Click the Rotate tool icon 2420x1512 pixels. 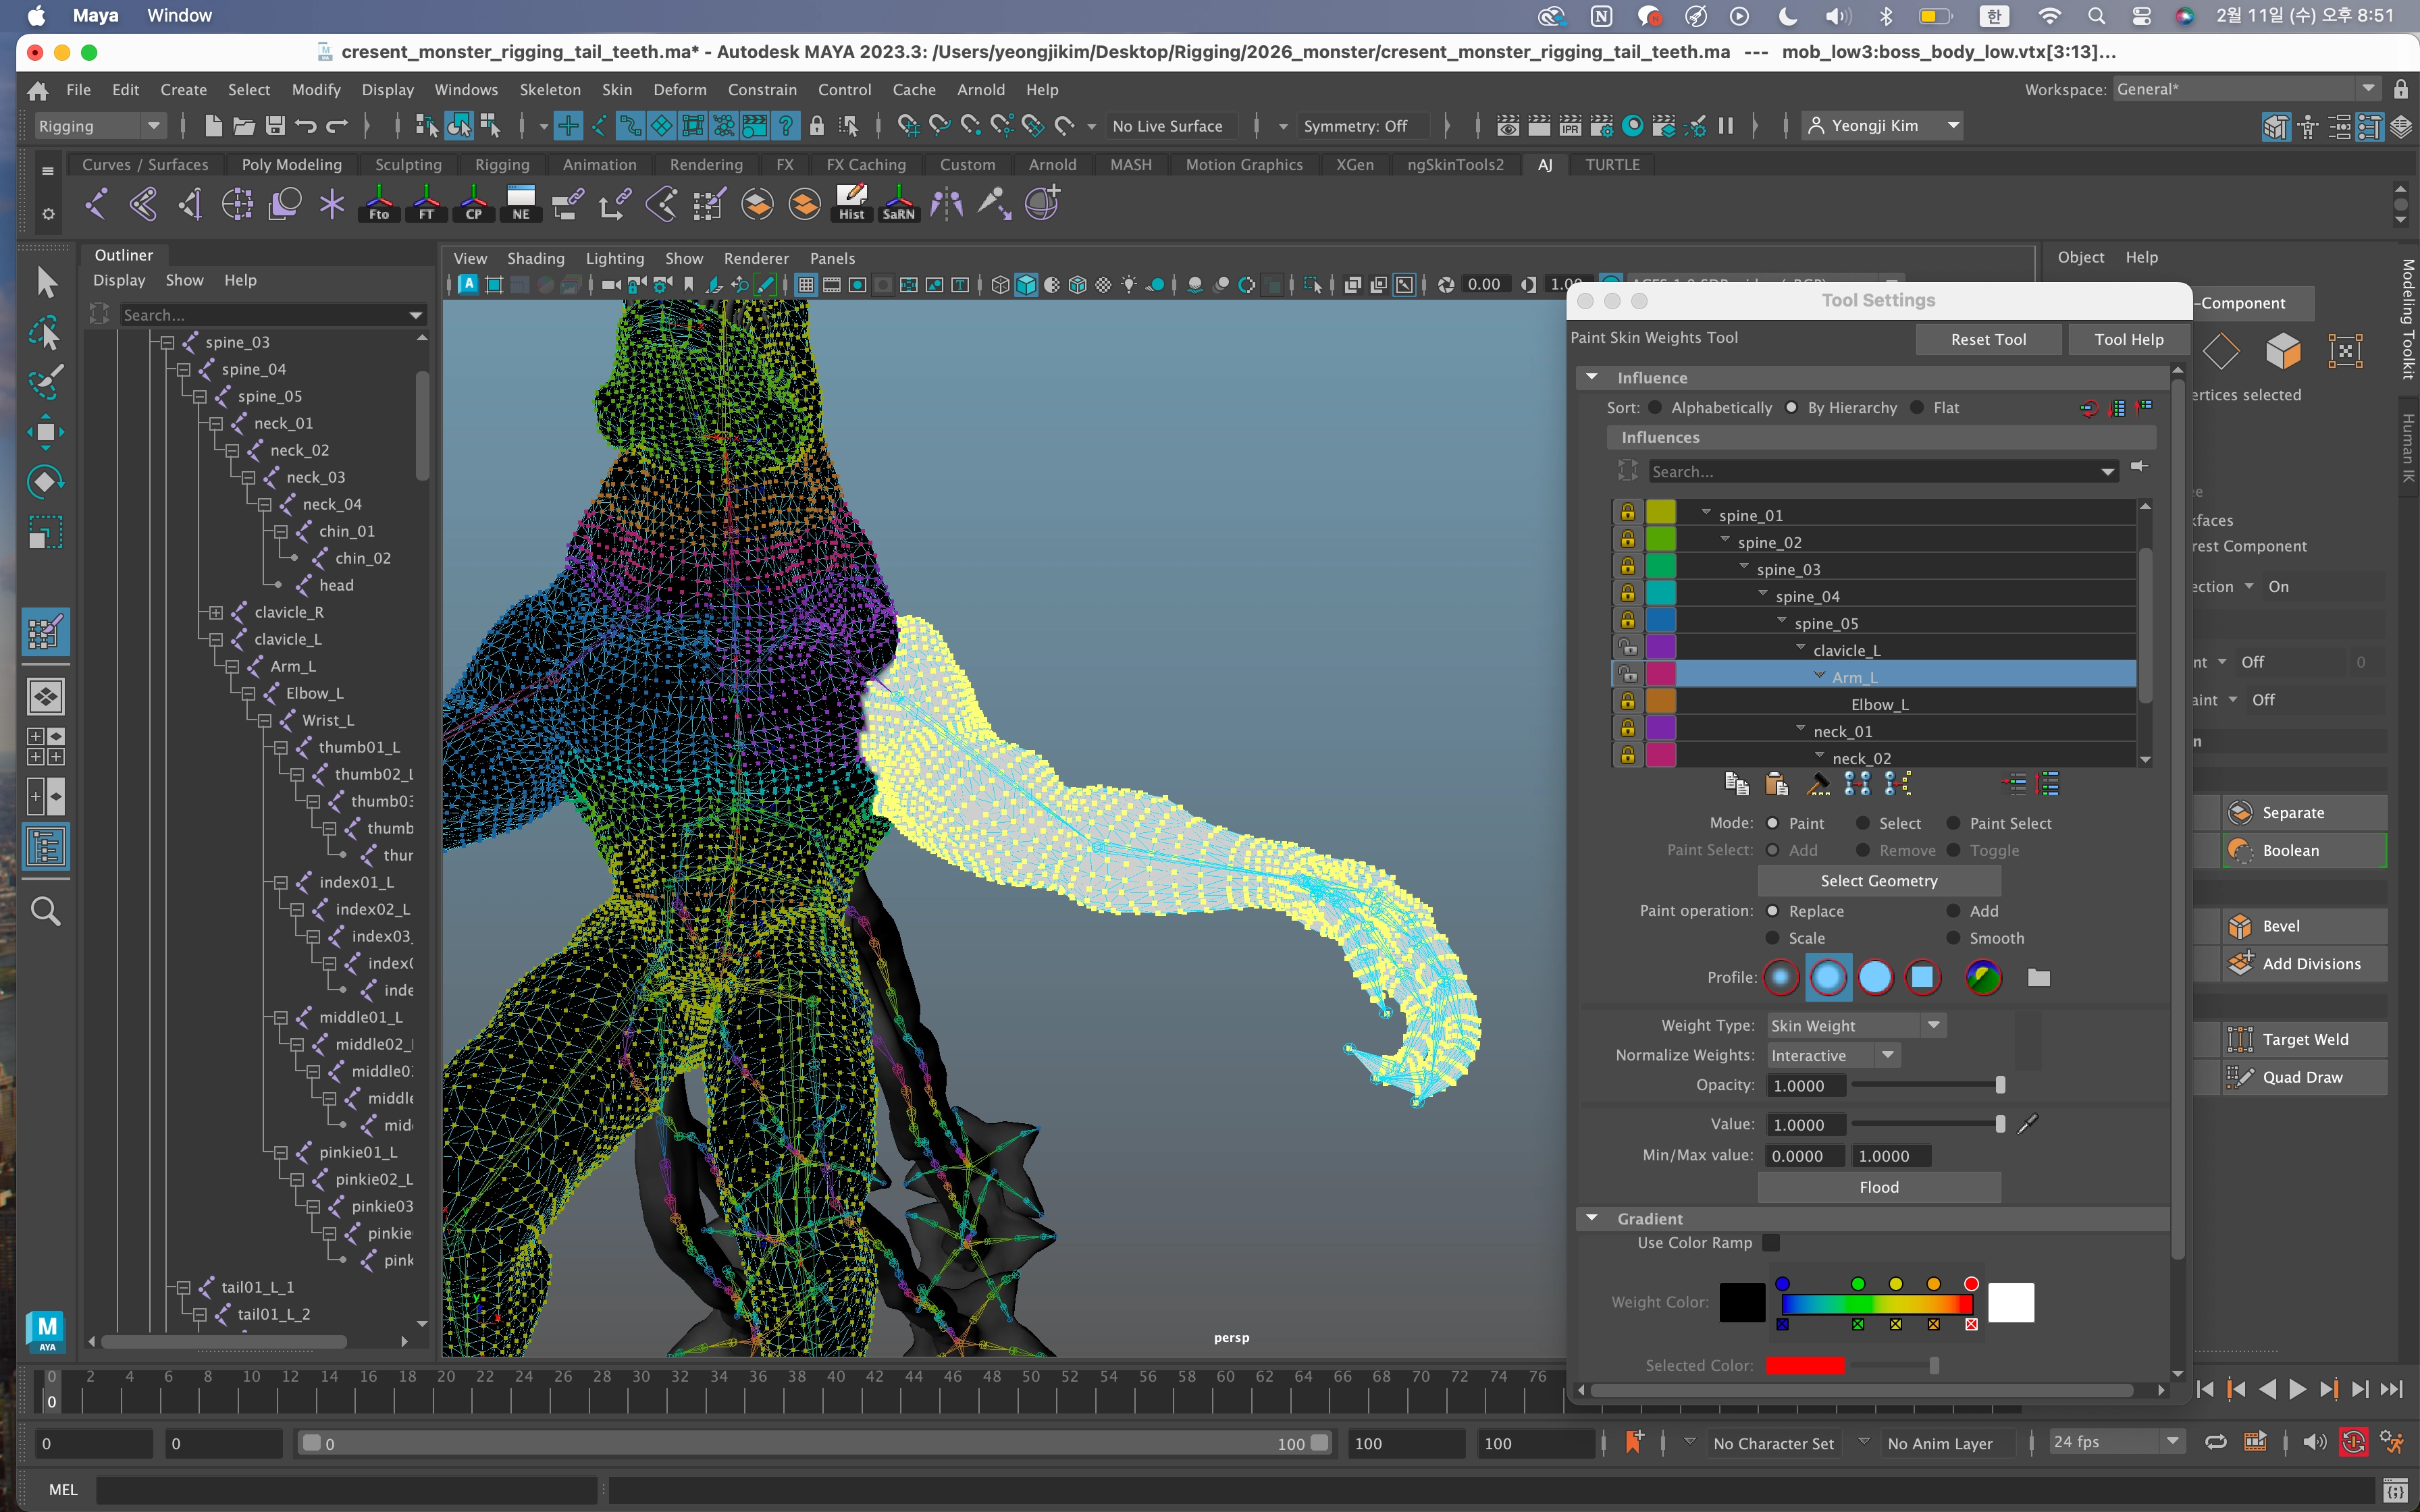point(45,481)
